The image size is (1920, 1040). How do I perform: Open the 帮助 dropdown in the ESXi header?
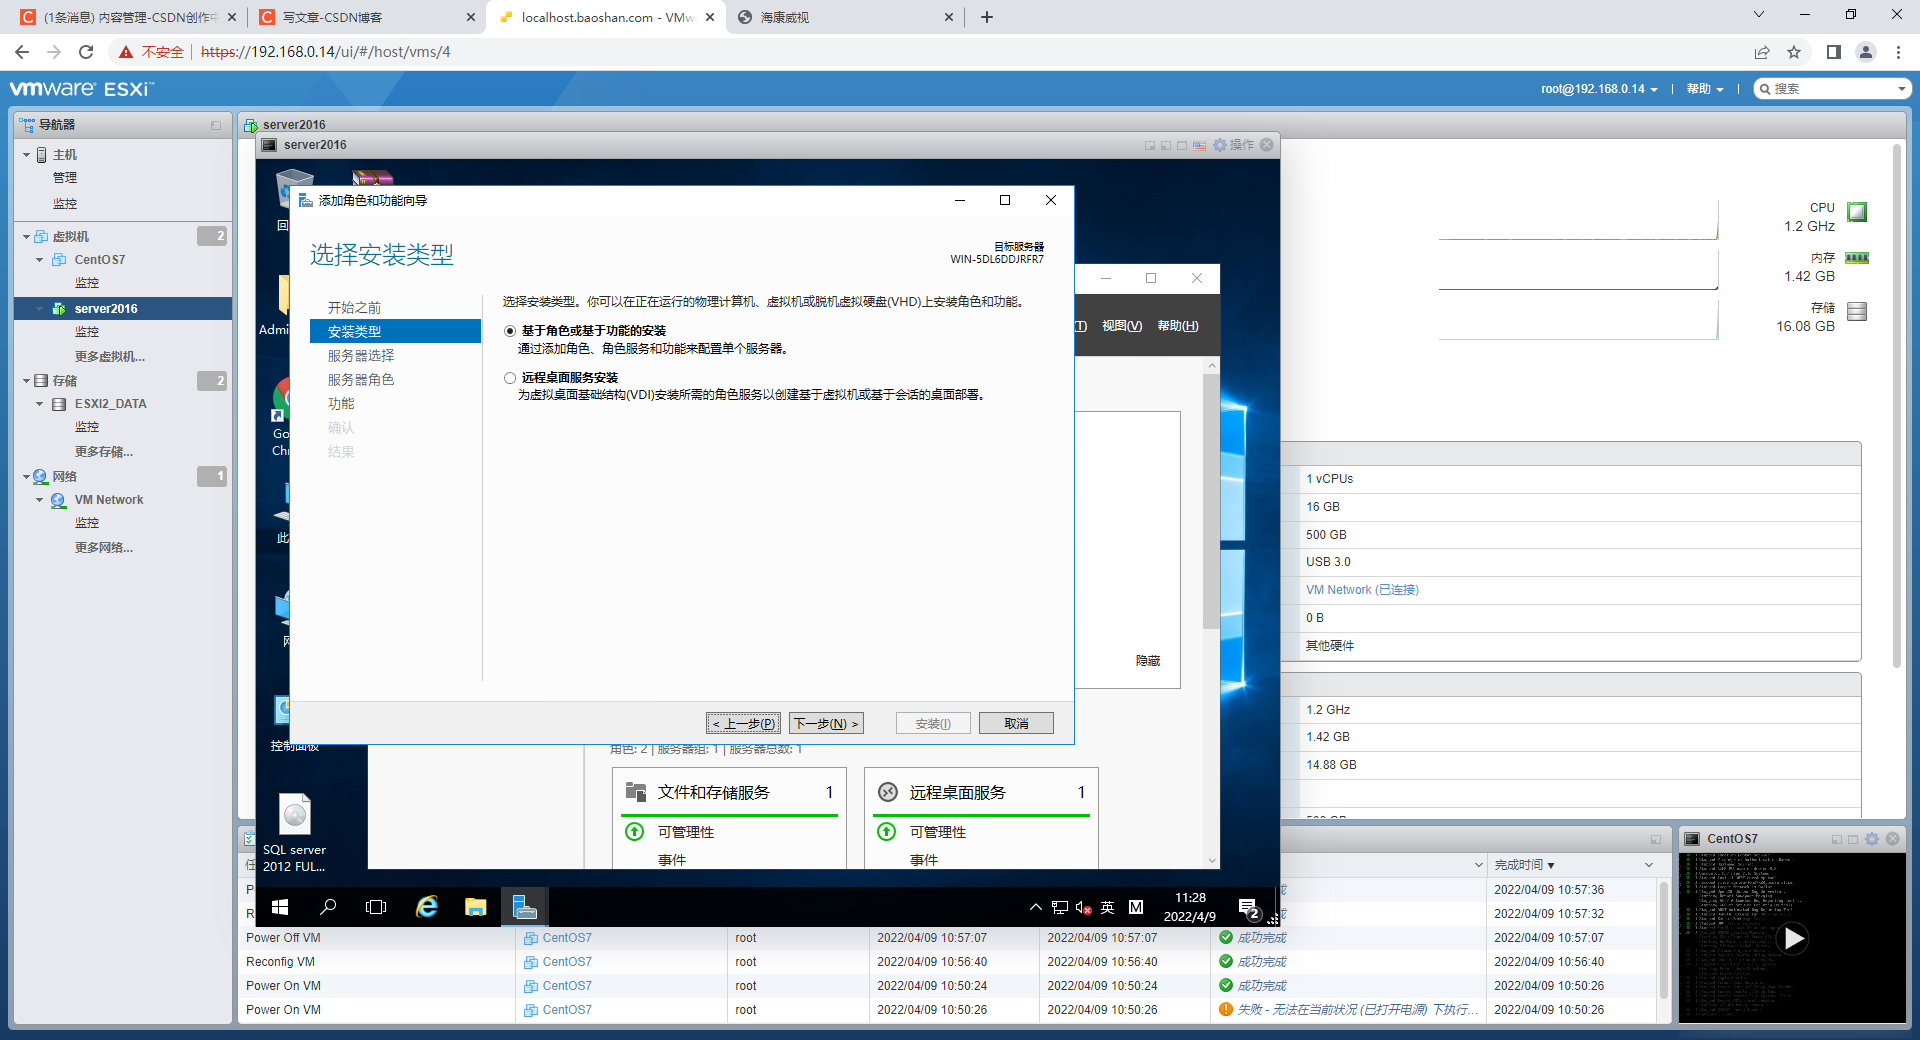tap(1703, 88)
